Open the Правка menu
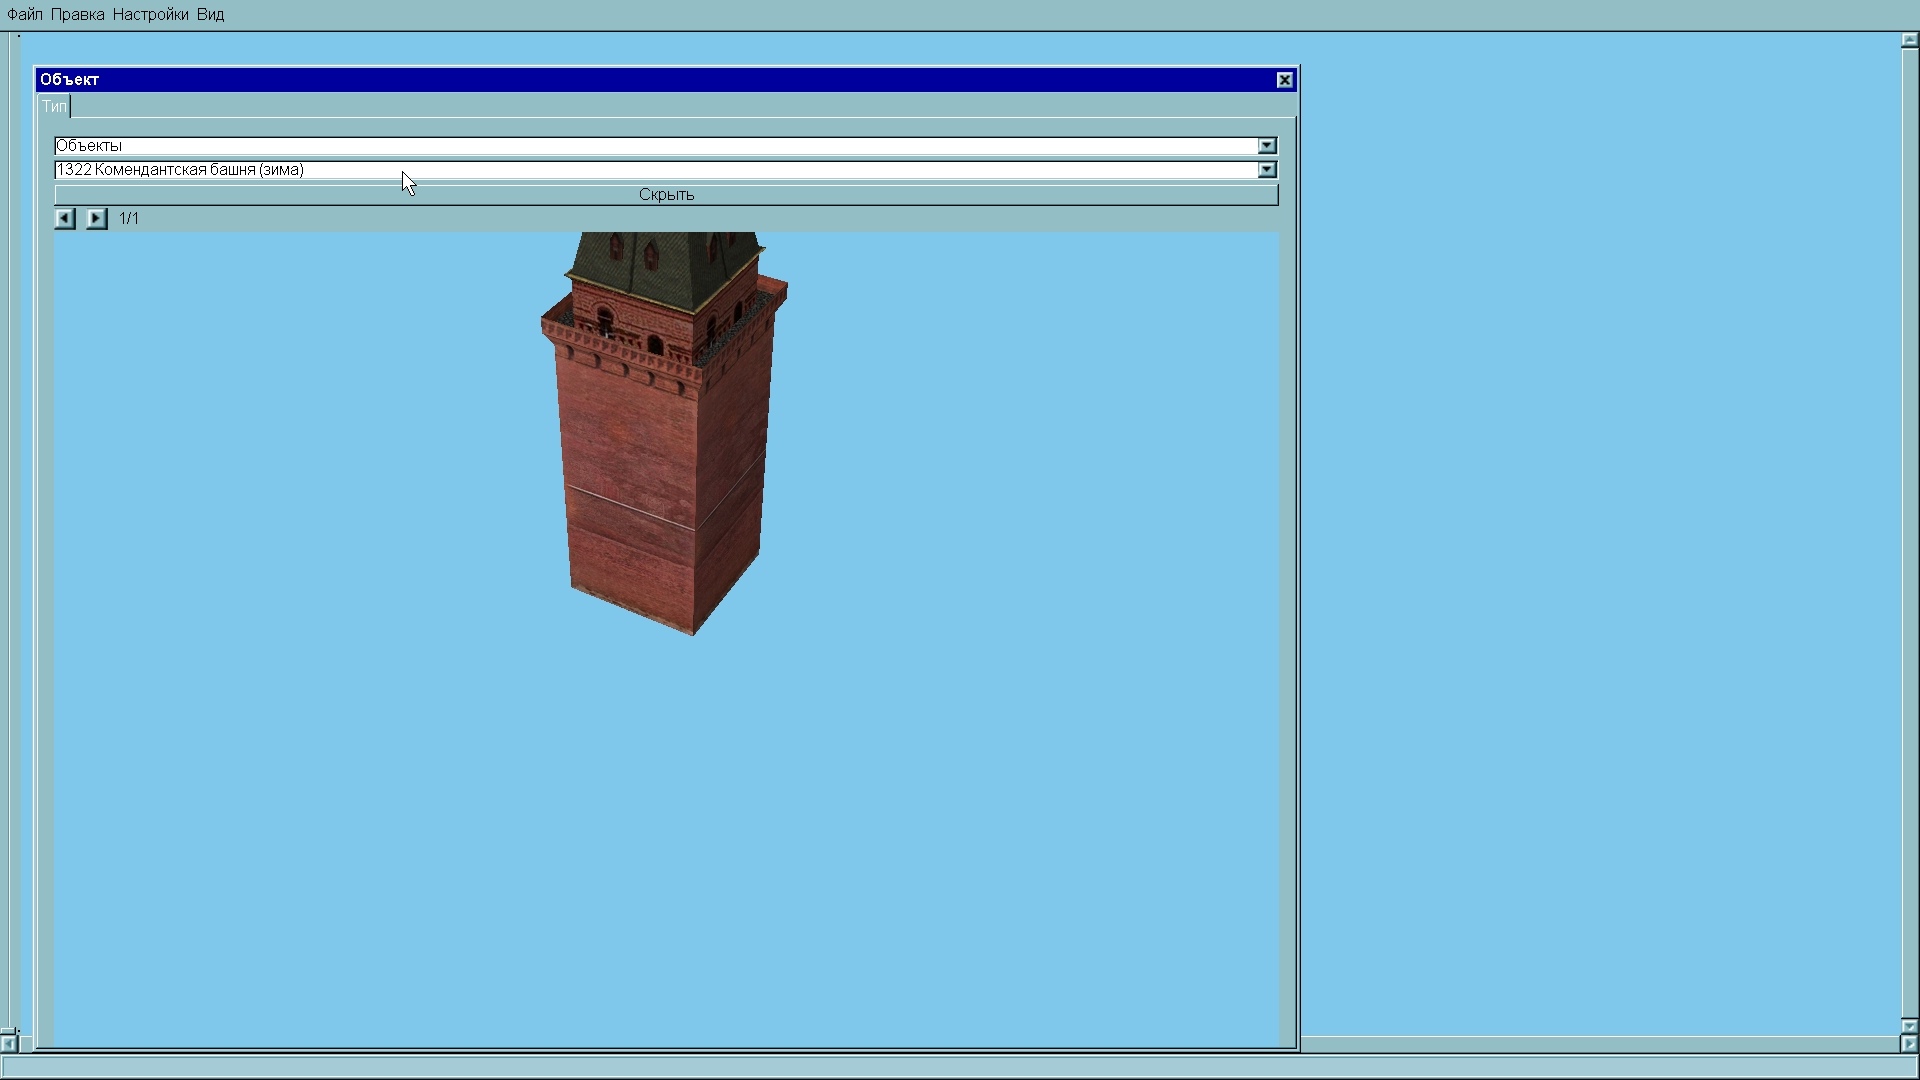 tap(78, 15)
